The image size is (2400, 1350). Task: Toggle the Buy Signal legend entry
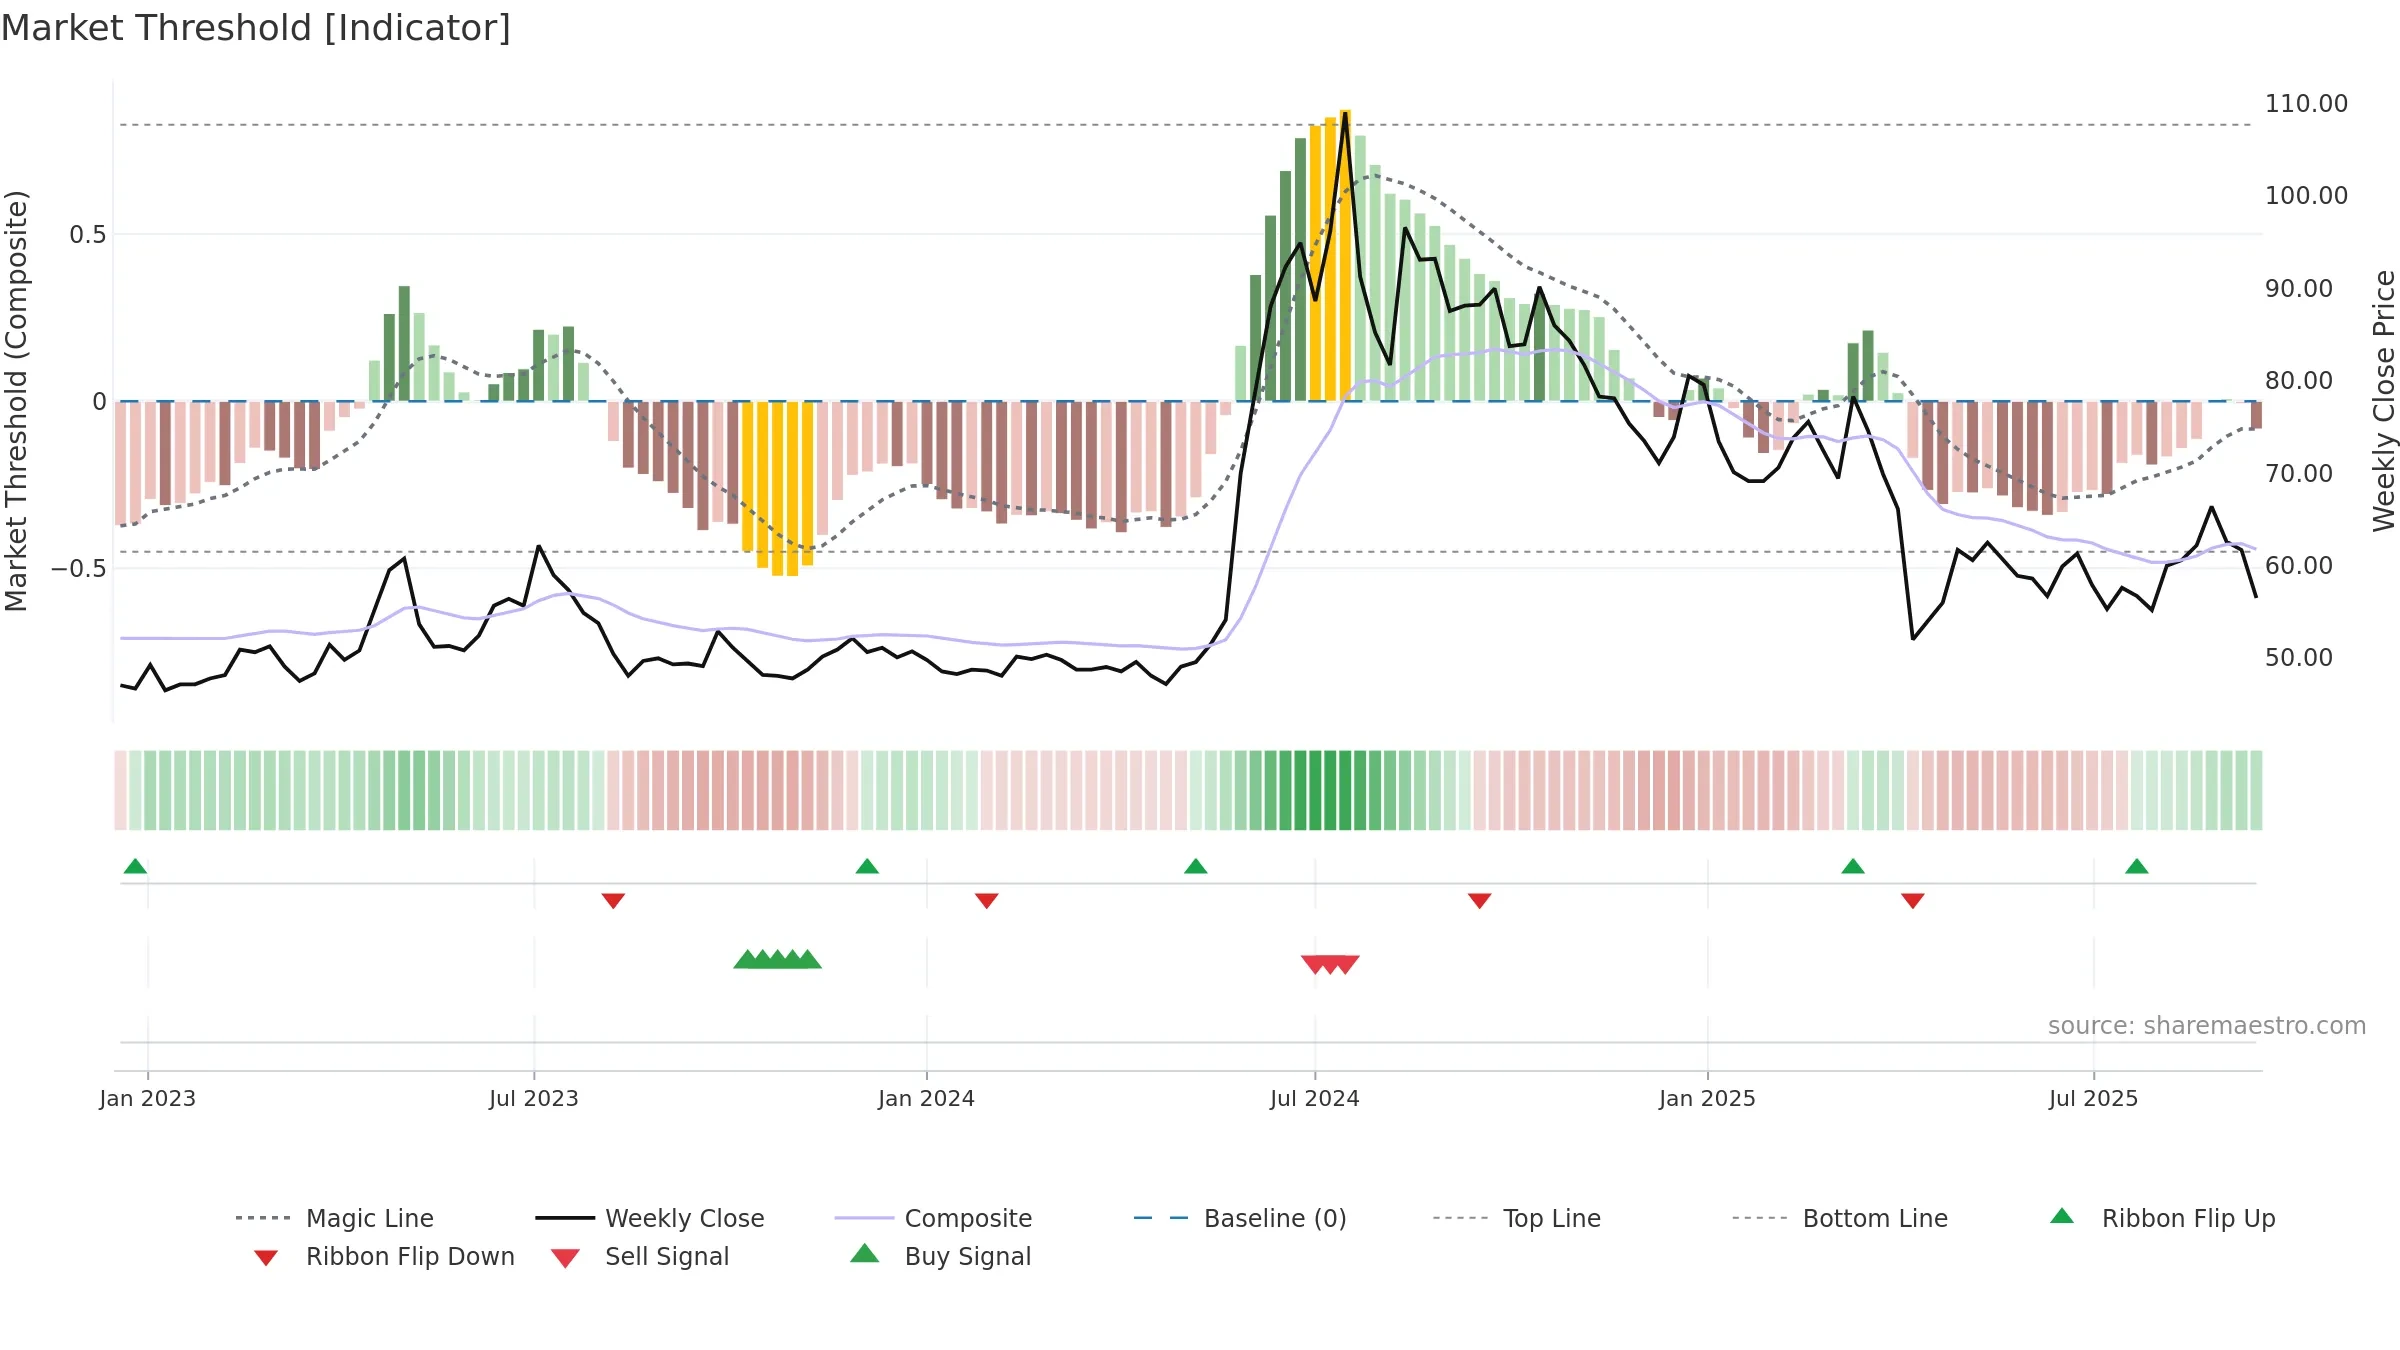(x=940, y=1256)
